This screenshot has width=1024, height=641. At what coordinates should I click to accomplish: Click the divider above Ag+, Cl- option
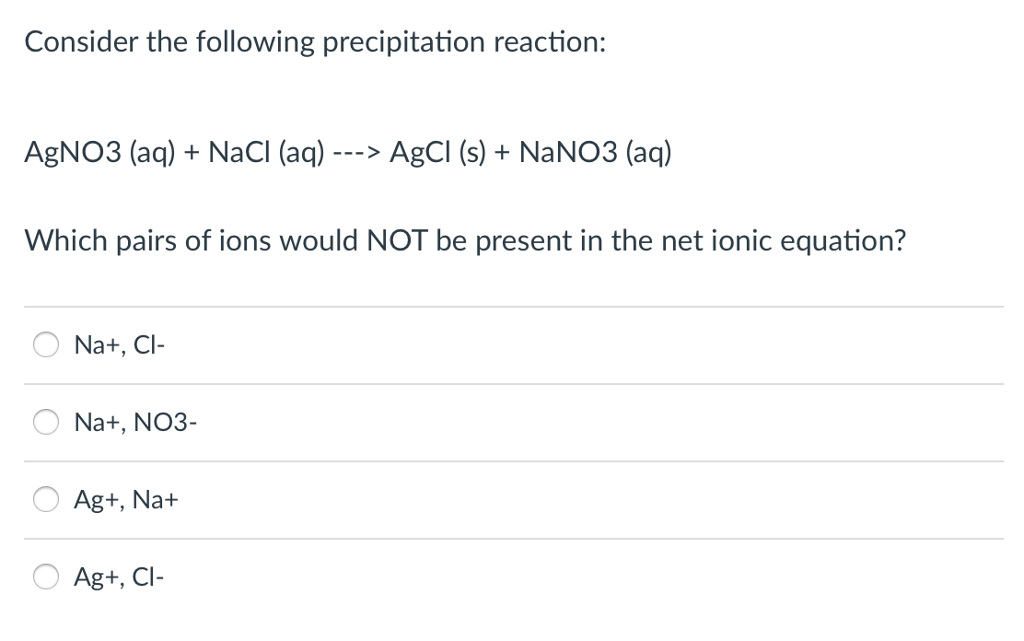pyautogui.click(x=512, y=538)
